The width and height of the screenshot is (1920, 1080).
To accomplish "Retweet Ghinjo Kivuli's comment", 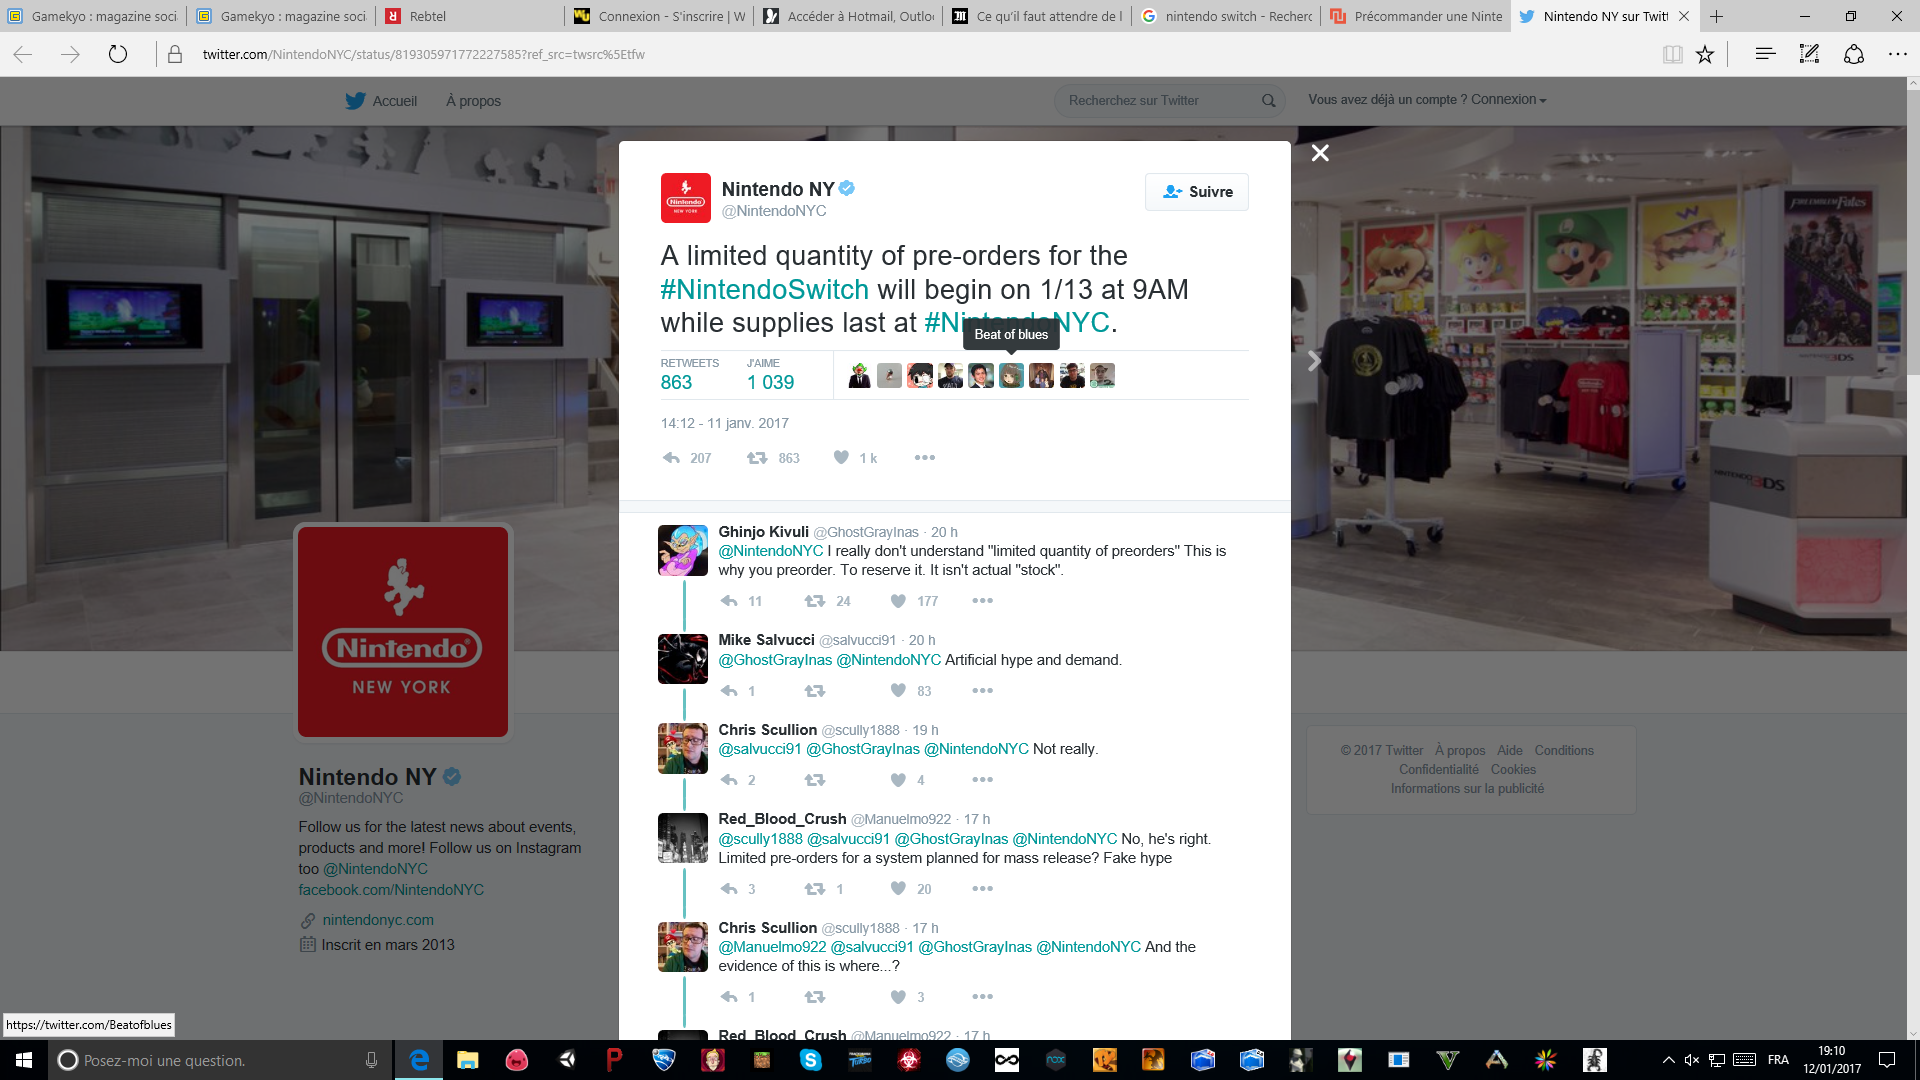I will (815, 601).
